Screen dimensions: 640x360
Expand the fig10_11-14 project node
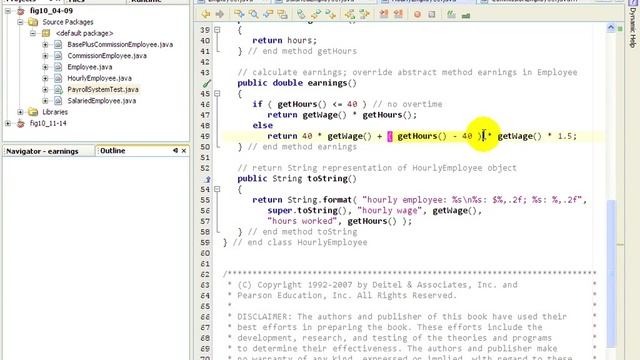[8, 123]
